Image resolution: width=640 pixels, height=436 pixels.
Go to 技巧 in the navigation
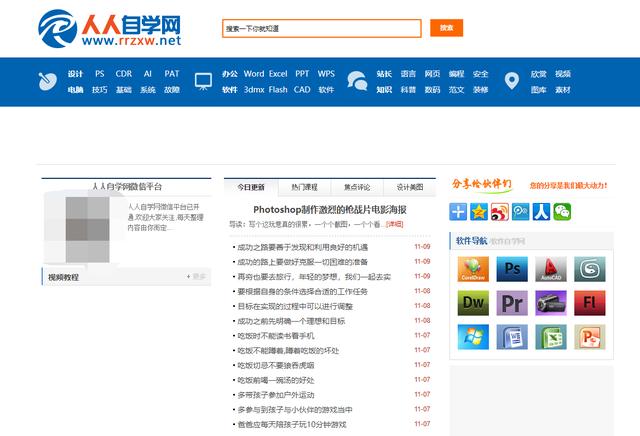[x=100, y=90]
